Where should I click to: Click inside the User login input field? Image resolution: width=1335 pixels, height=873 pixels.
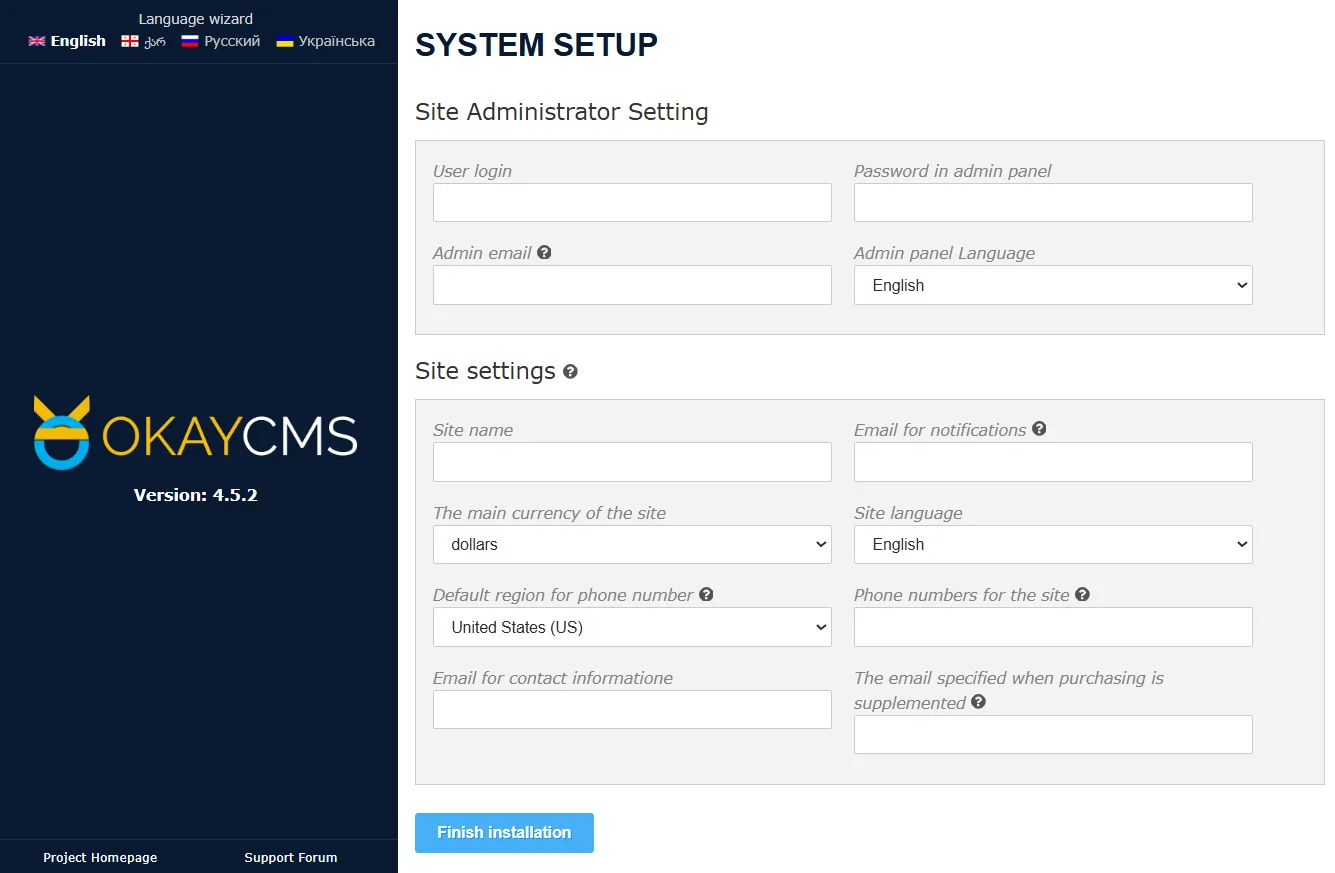(x=632, y=202)
